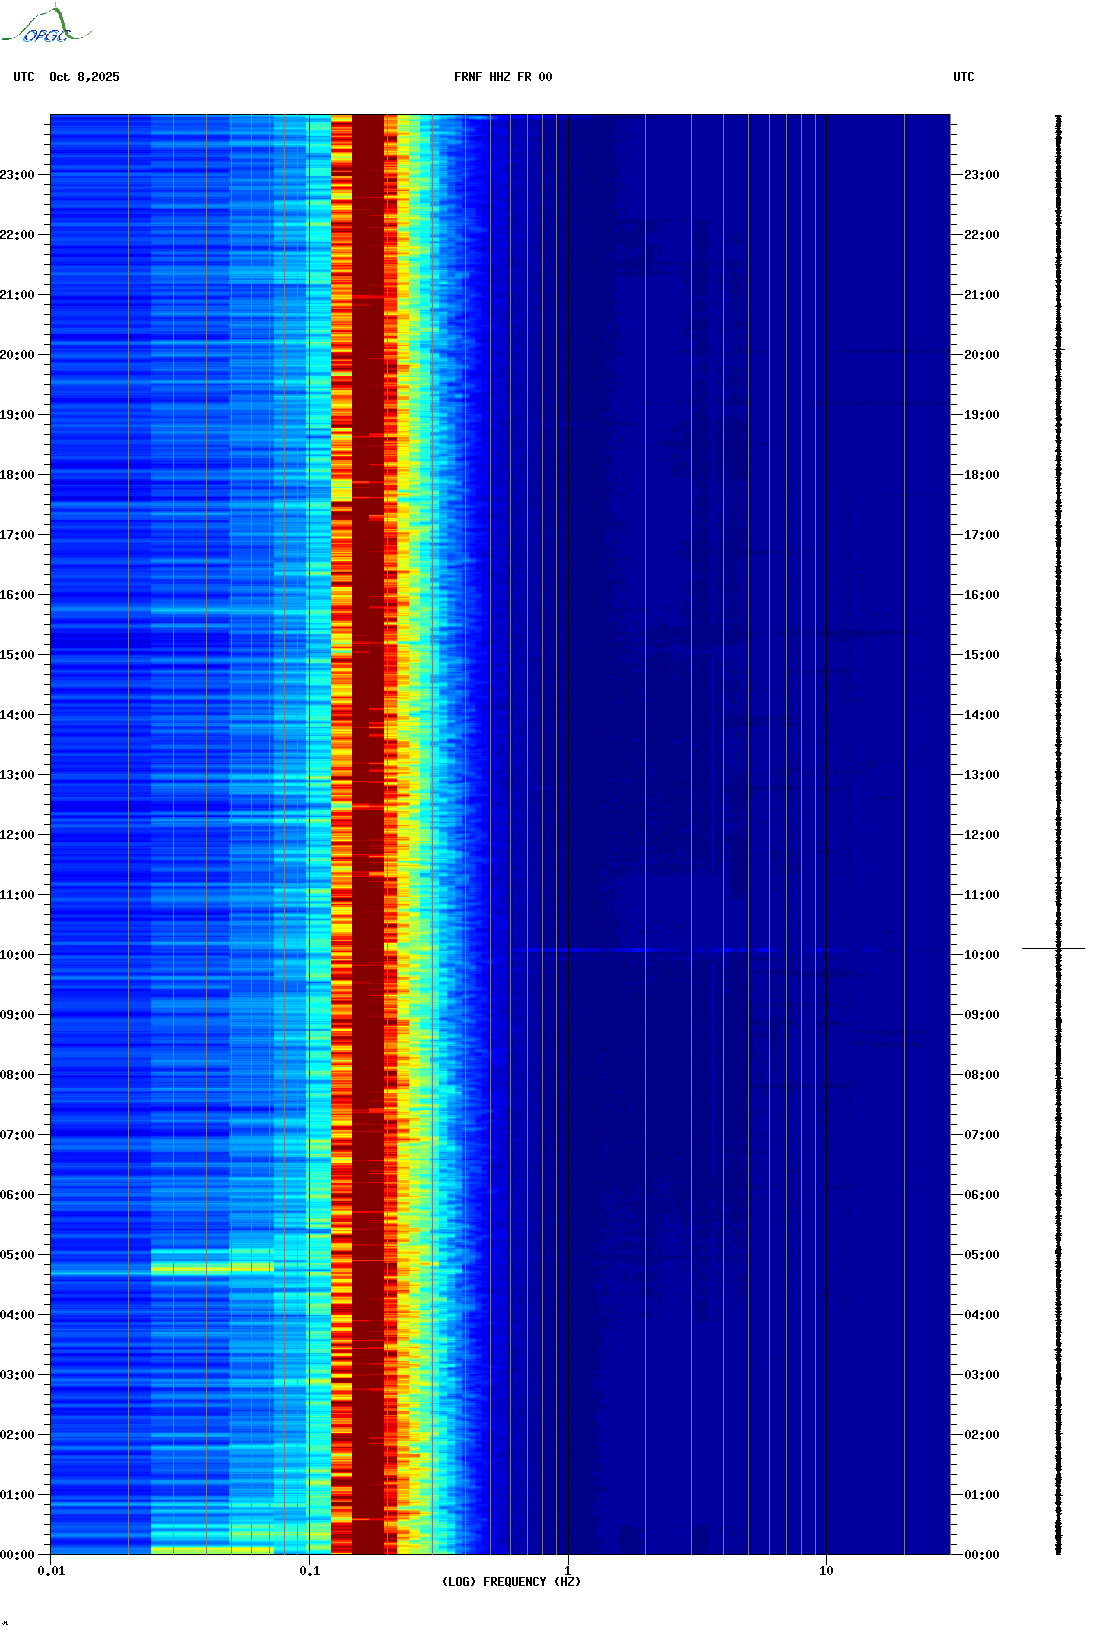Viewport: 1102px width, 1634px height.
Task: Click the faint horizontal event line at 10:00
Action: (640, 949)
